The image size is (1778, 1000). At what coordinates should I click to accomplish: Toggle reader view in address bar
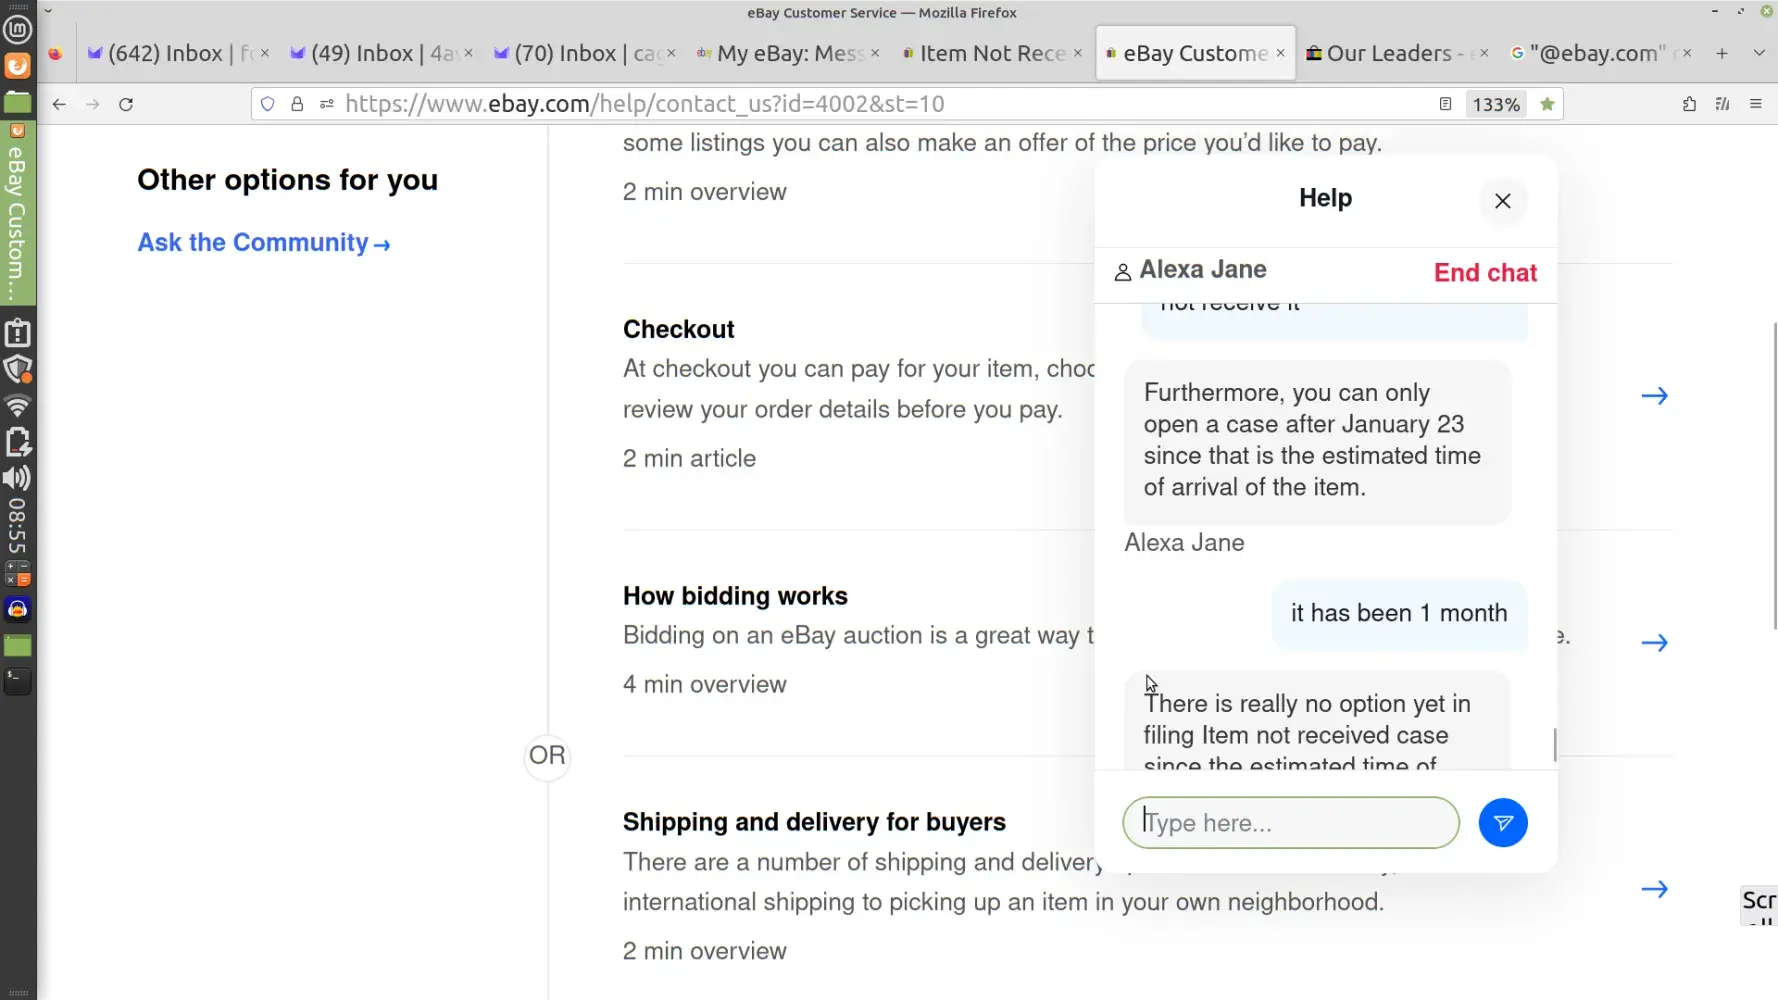[x=1445, y=104]
